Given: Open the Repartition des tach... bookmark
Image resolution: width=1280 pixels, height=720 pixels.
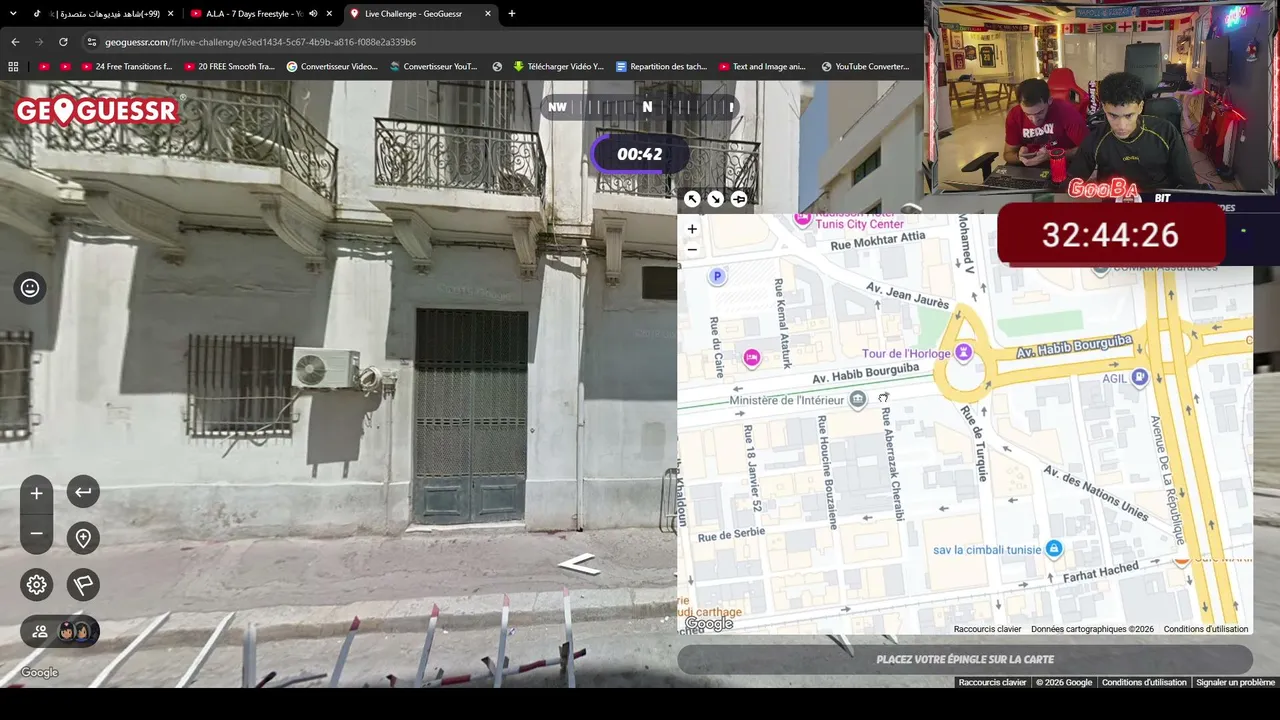Looking at the screenshot, I should (x=662, y=67).
